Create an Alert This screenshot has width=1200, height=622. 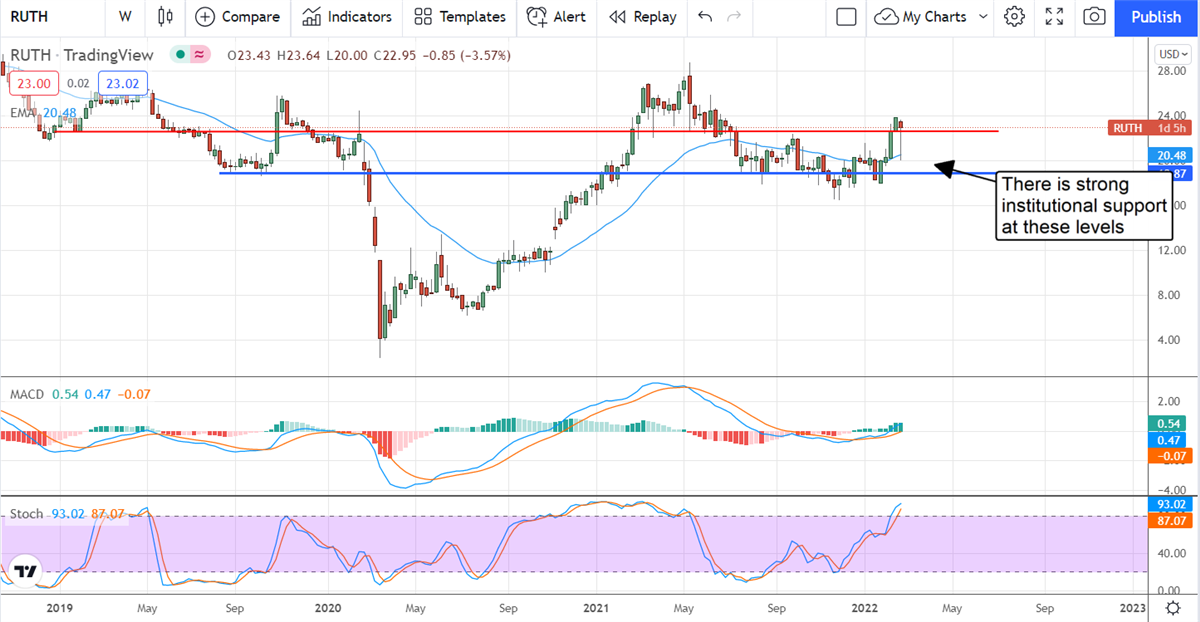[x=557, y=17]
